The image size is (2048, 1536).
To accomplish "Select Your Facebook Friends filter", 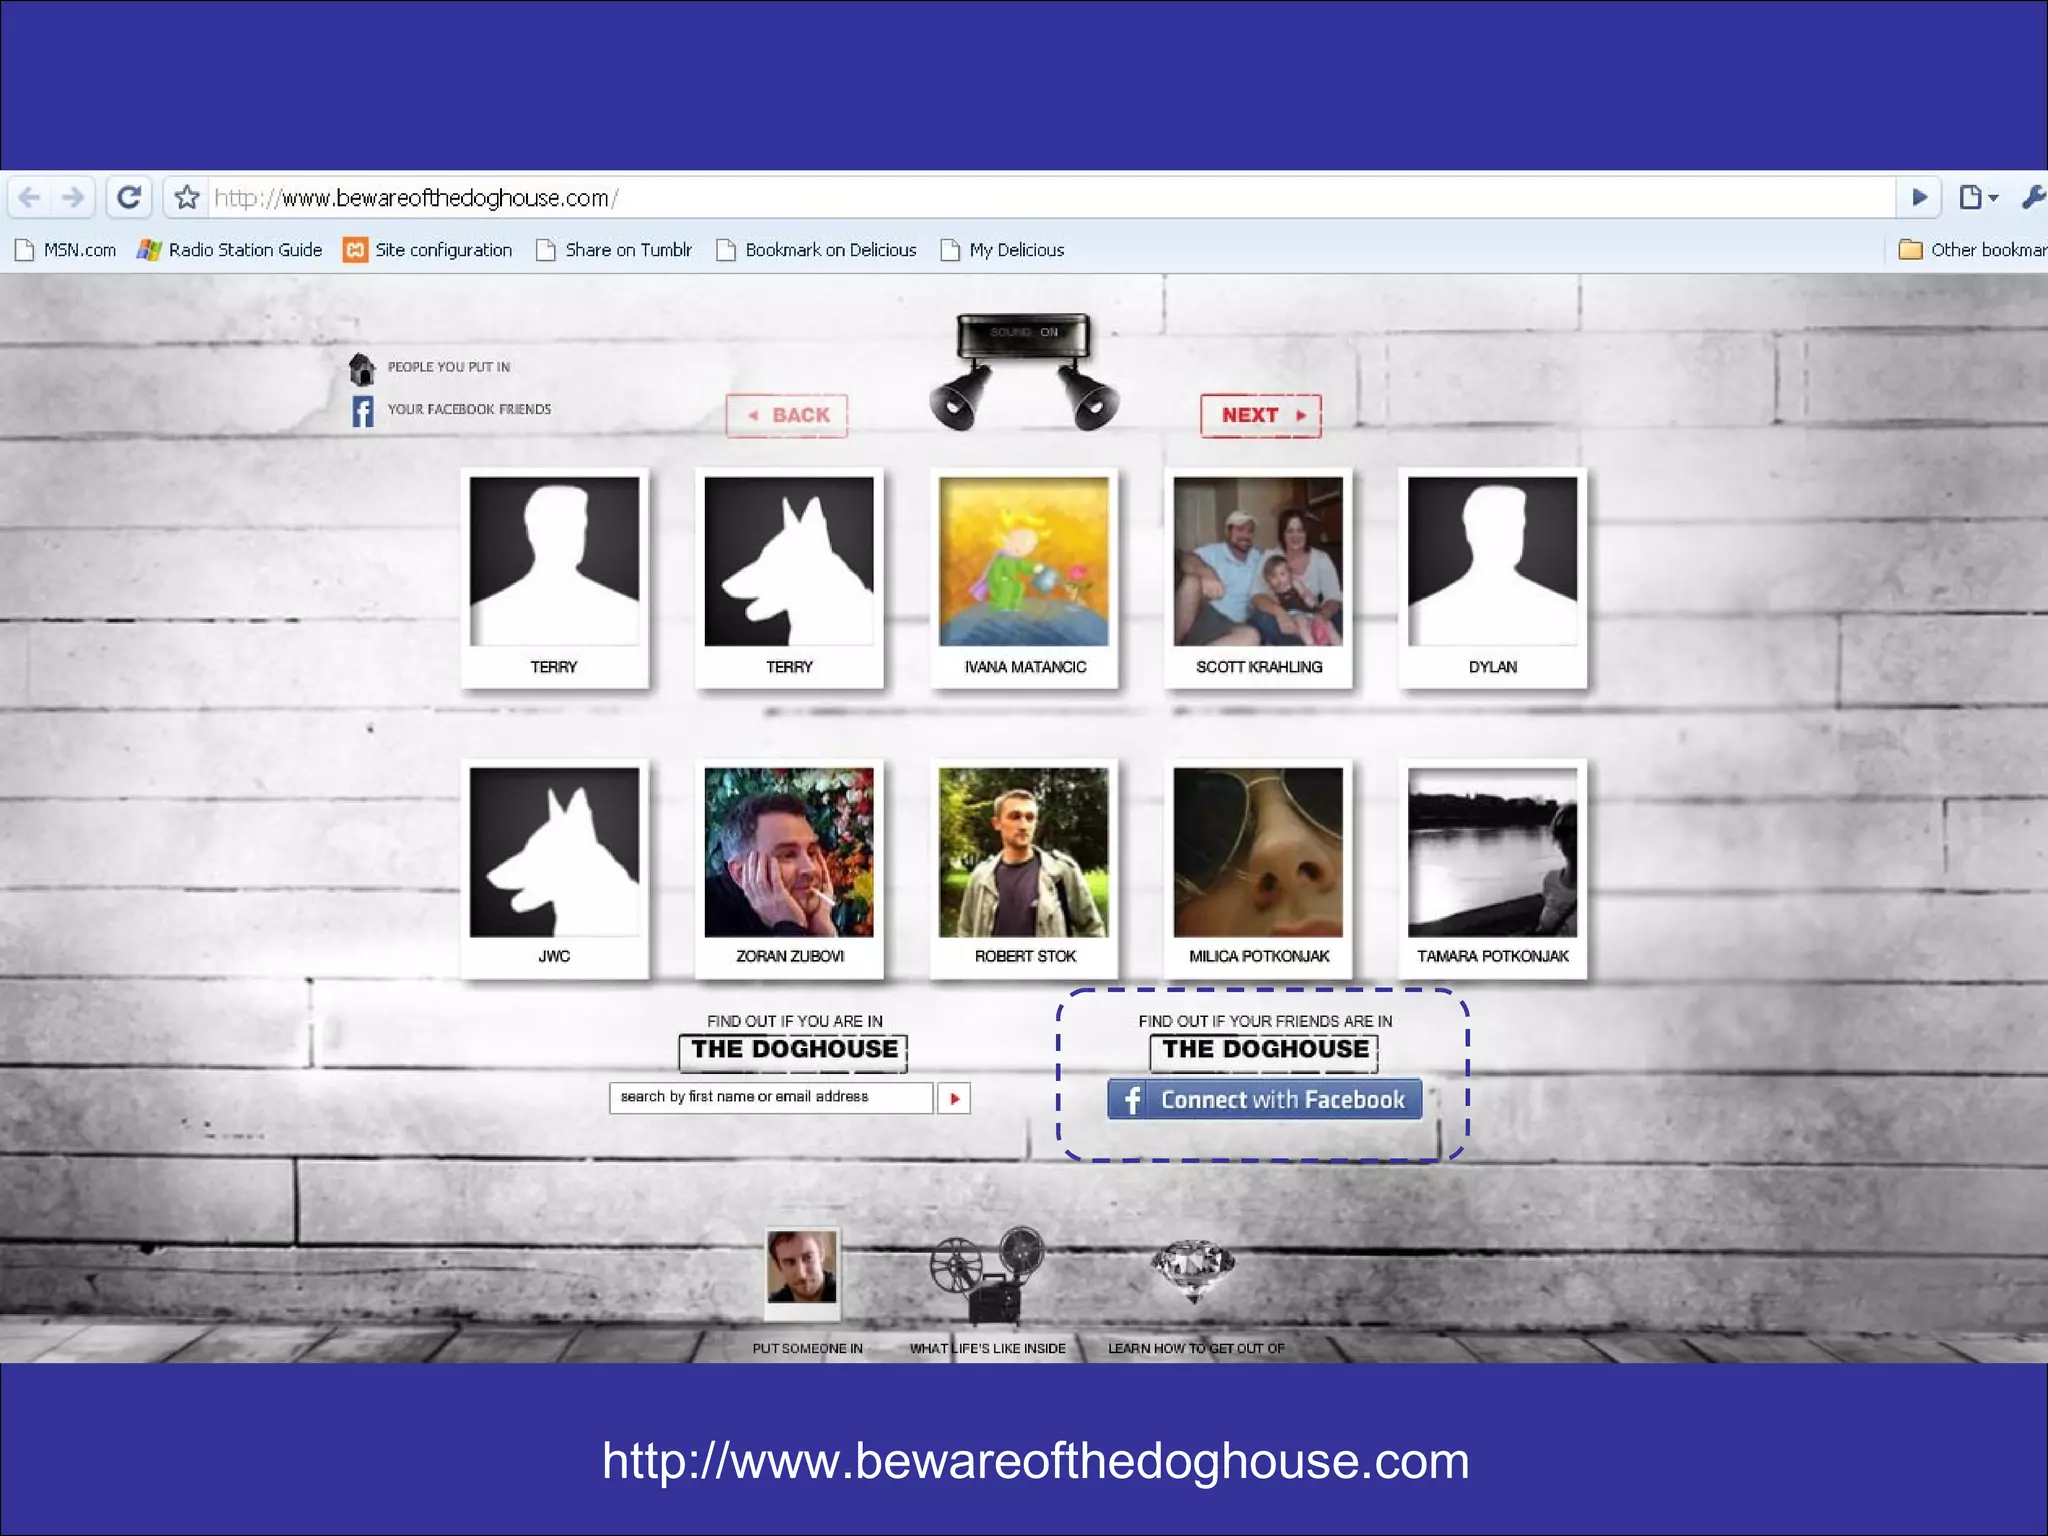I will pos(469,409).
